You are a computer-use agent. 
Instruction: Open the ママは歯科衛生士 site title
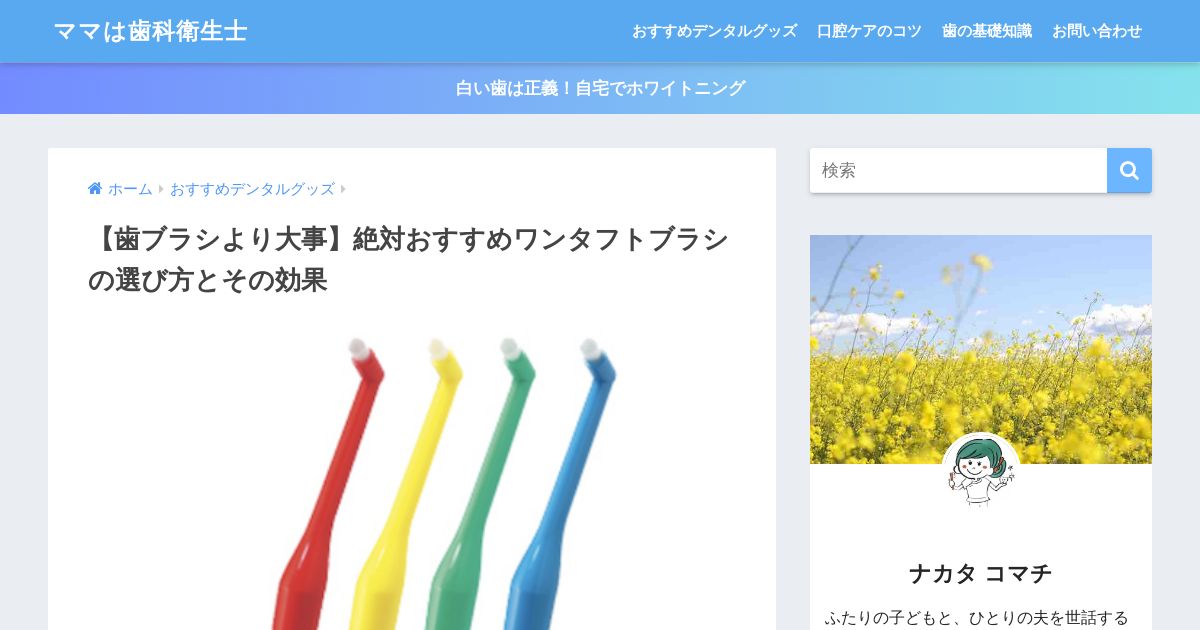(151, 31)
